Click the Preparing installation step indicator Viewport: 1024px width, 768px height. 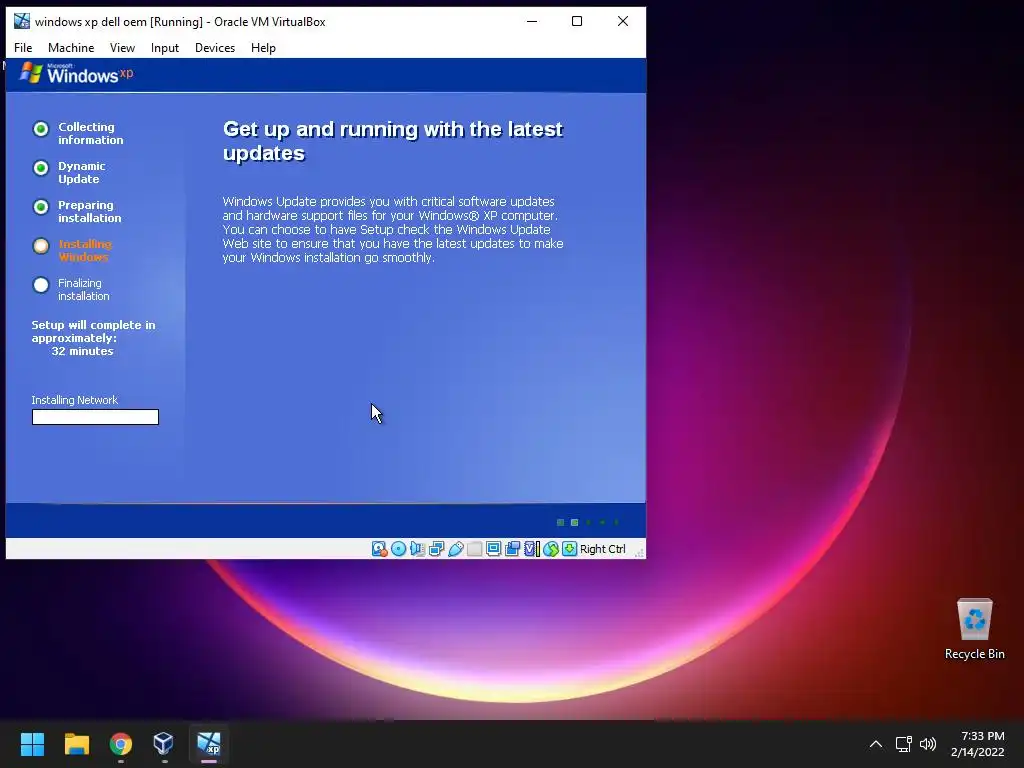tap(40, 207)
